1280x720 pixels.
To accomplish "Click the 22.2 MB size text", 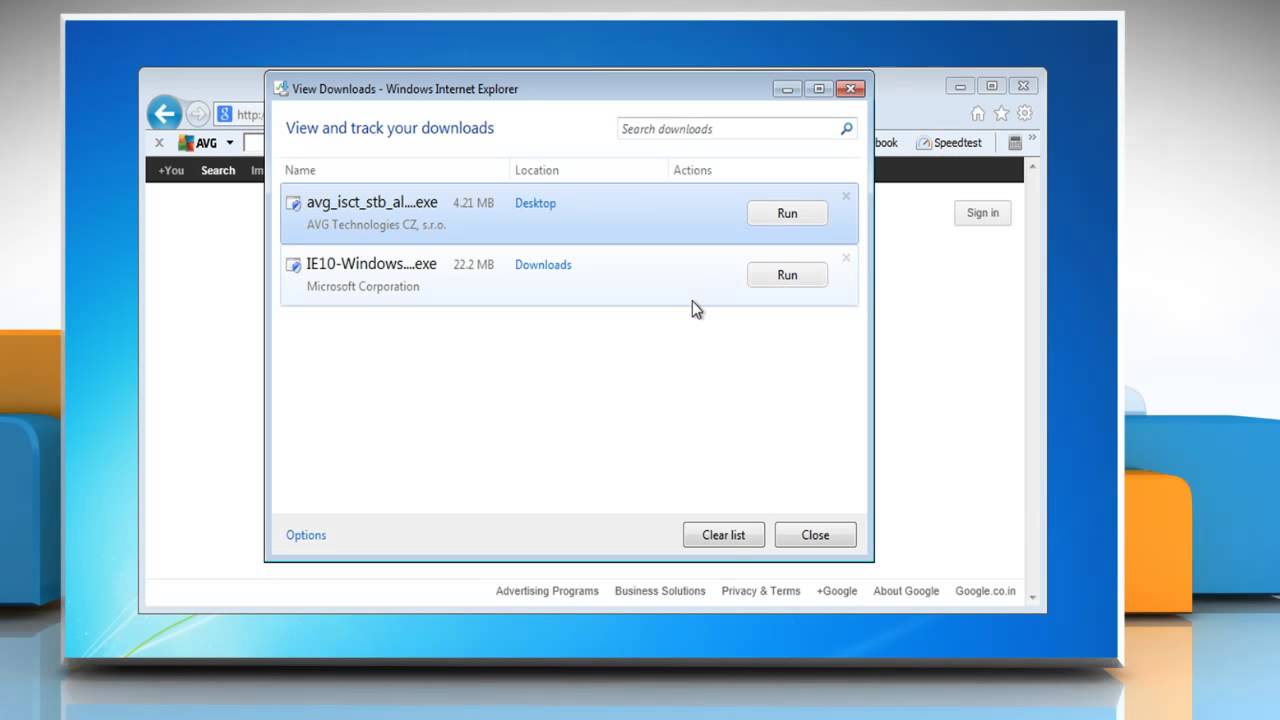I will 473,265.
